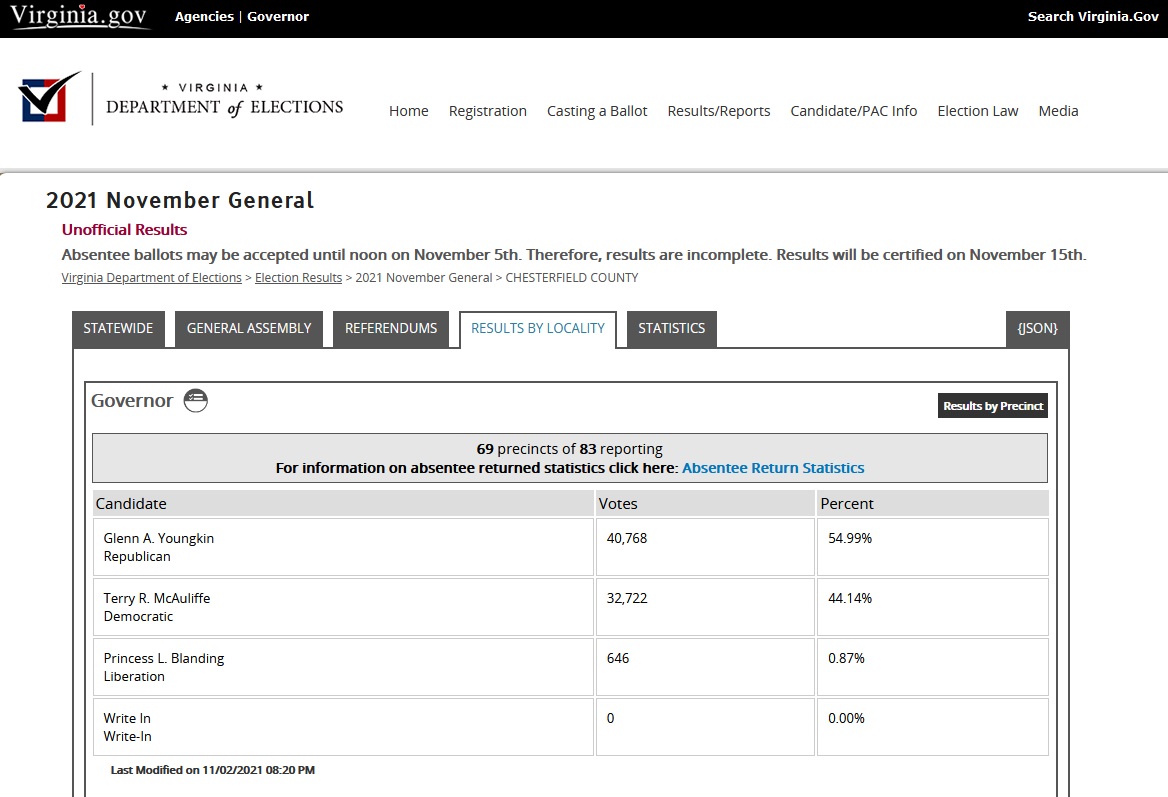
Task: Click the Virginia.gov logo
Action: [79, 16]
